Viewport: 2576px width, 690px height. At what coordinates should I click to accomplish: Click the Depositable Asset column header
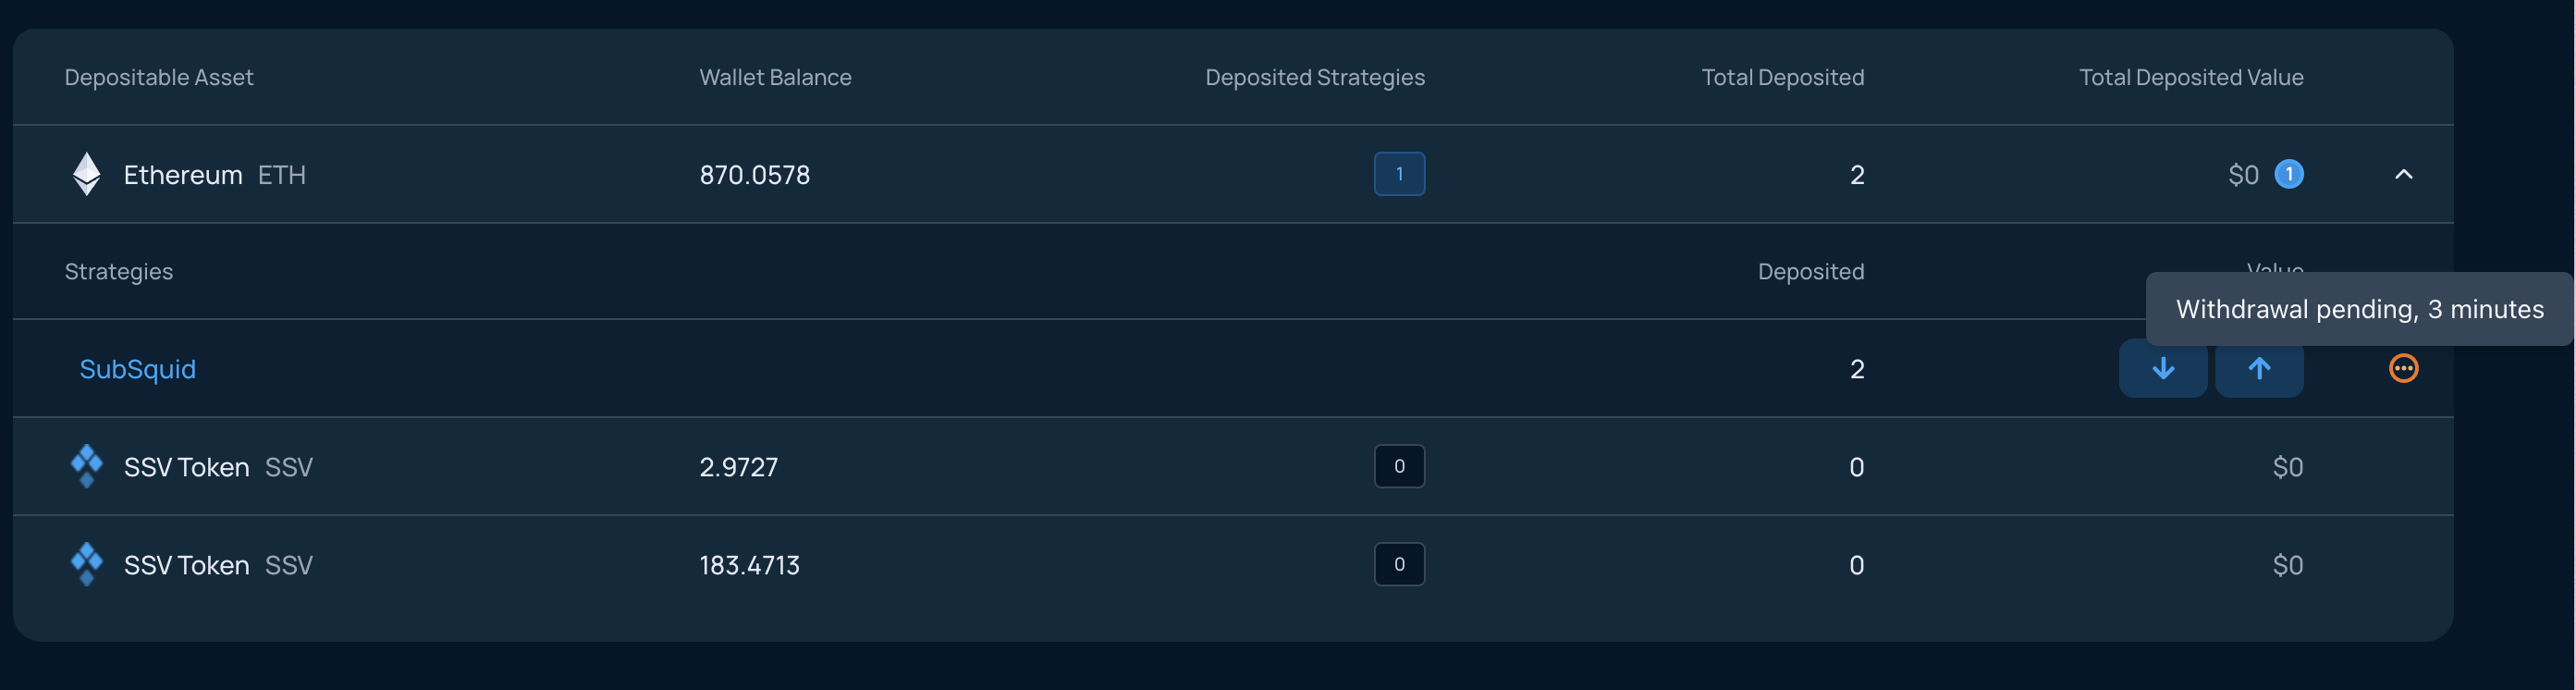click(159, 77)
